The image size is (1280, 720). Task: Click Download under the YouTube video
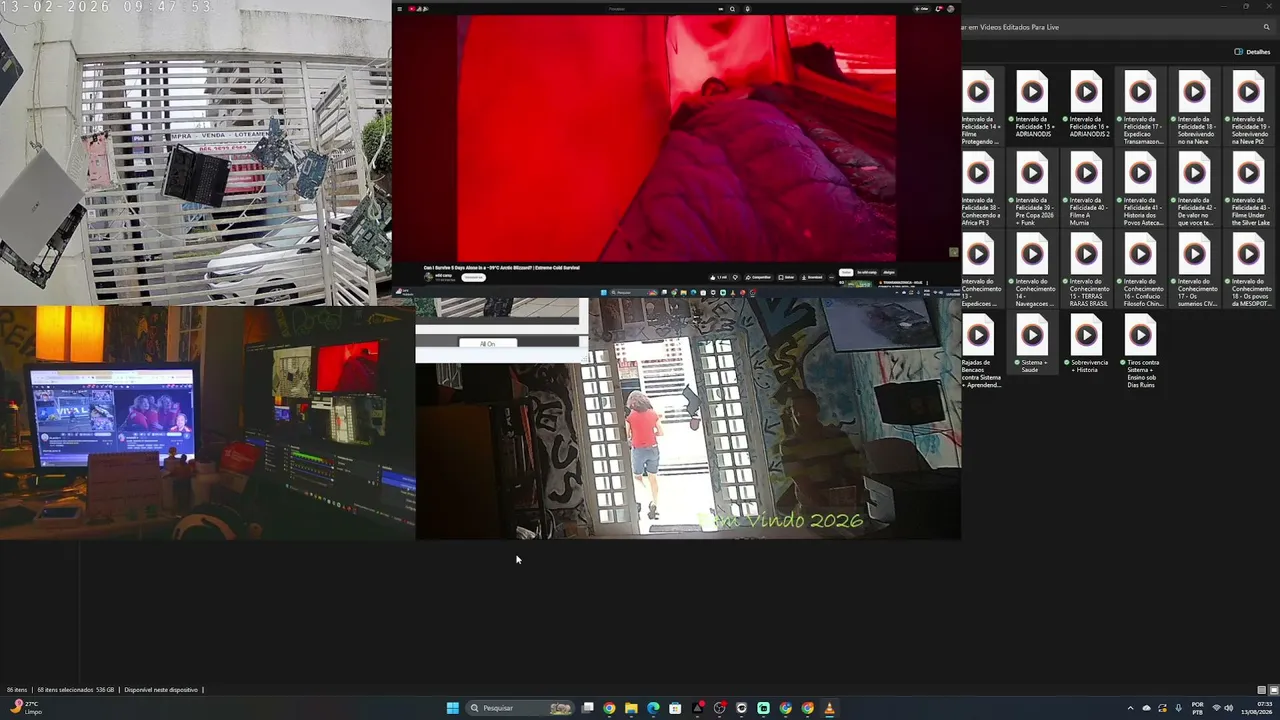pos(813,277)
